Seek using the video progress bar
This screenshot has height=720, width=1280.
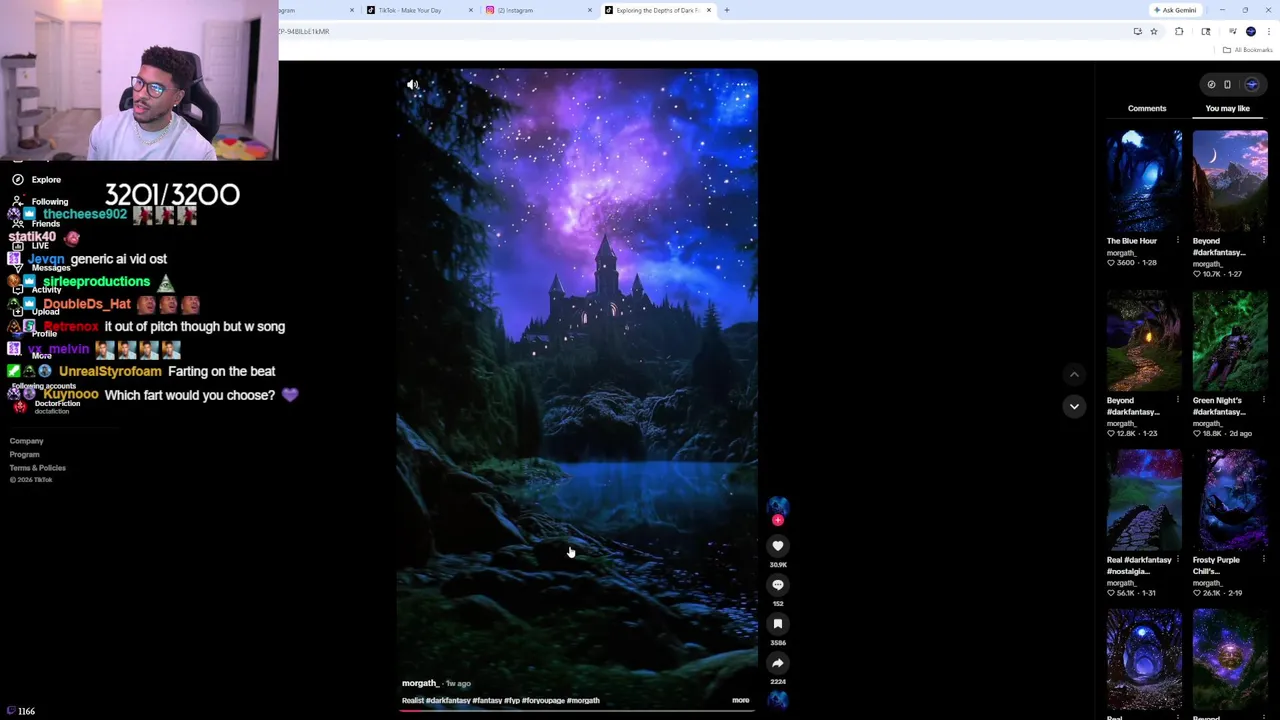(x=577, y=710)
